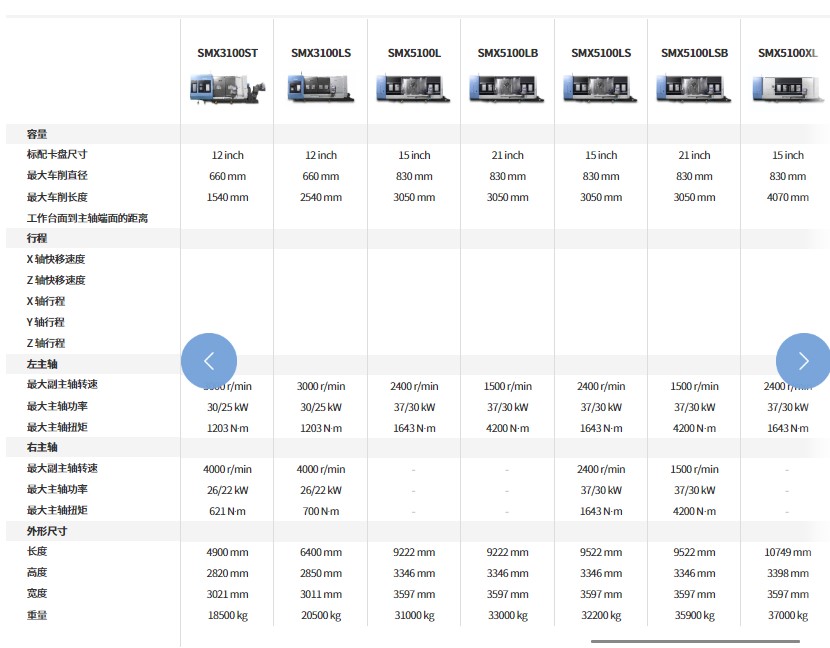
Task: Click the 右主轴 section header
Action: click(42, 447)
